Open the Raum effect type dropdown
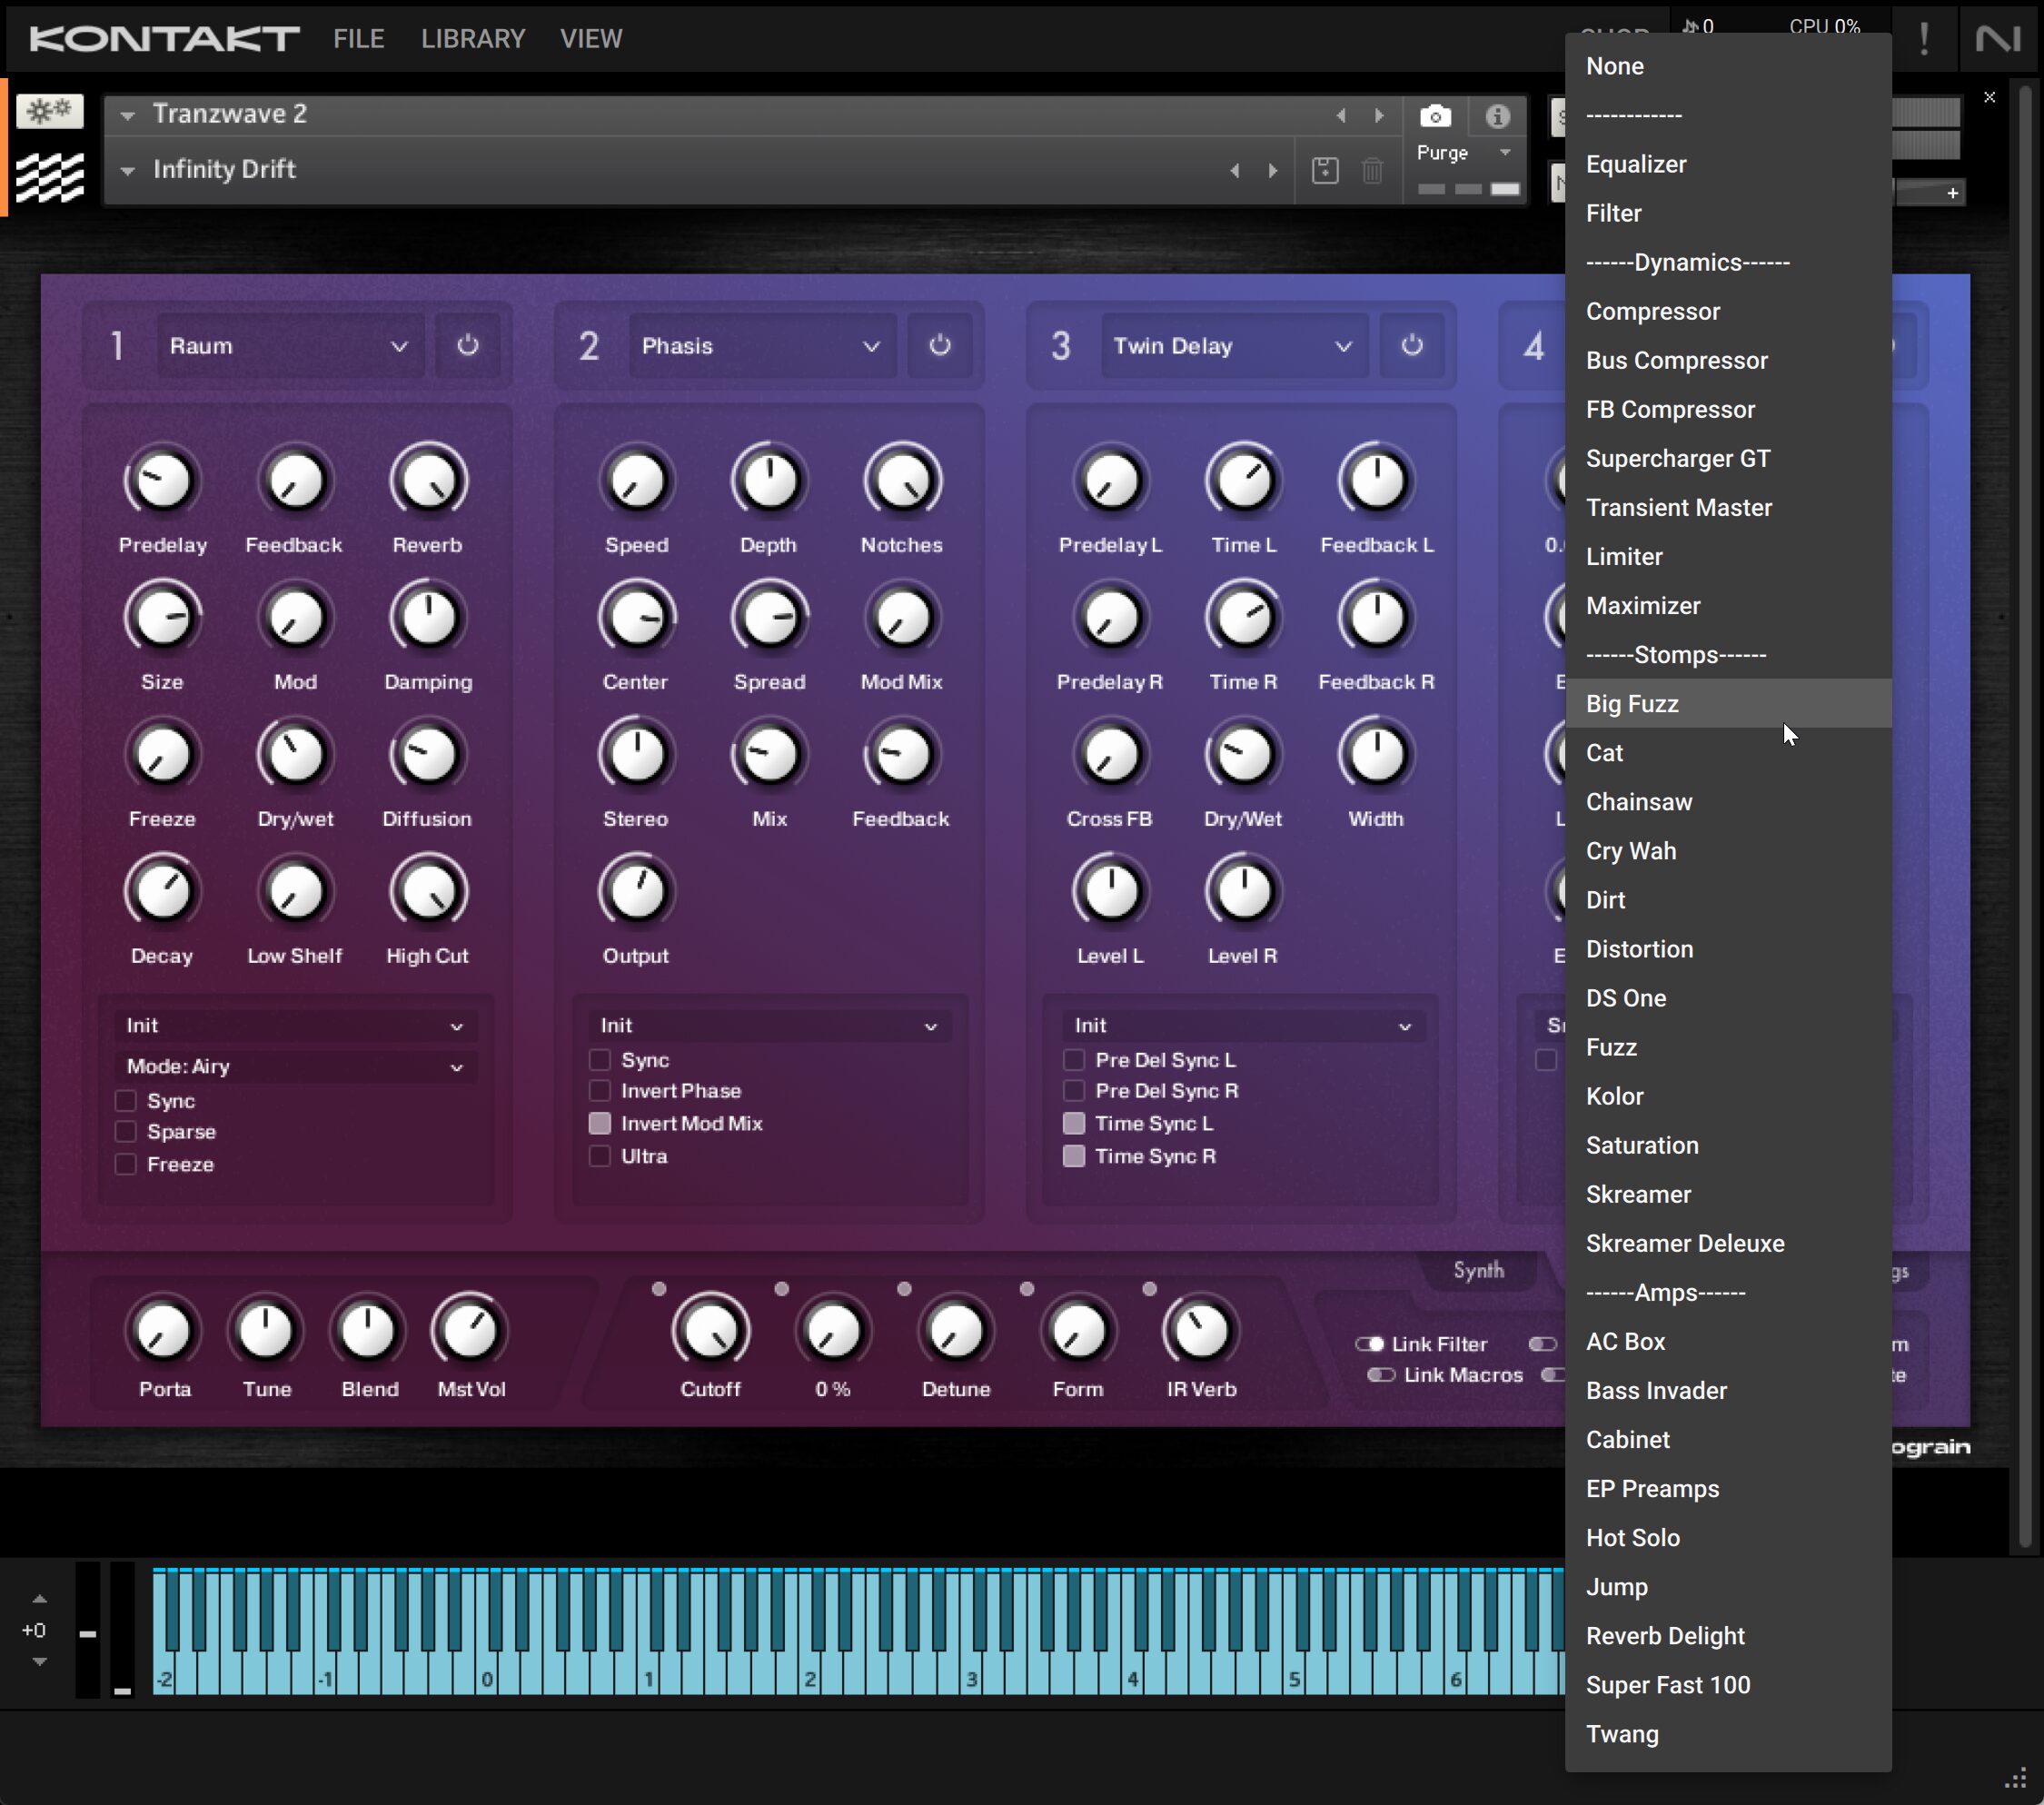Screen dimensions: 2044x1805 (x=289, y=345)
